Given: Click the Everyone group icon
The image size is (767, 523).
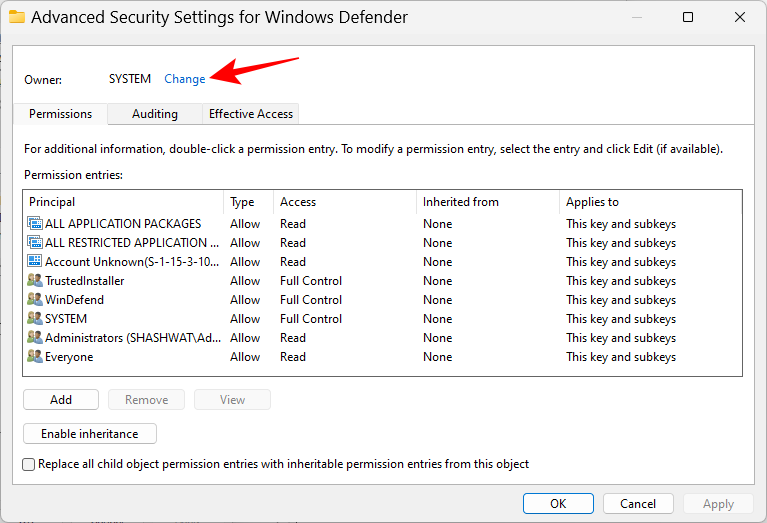Looking at the screenshot, I should pyautogui.click(x=35, y=357).
